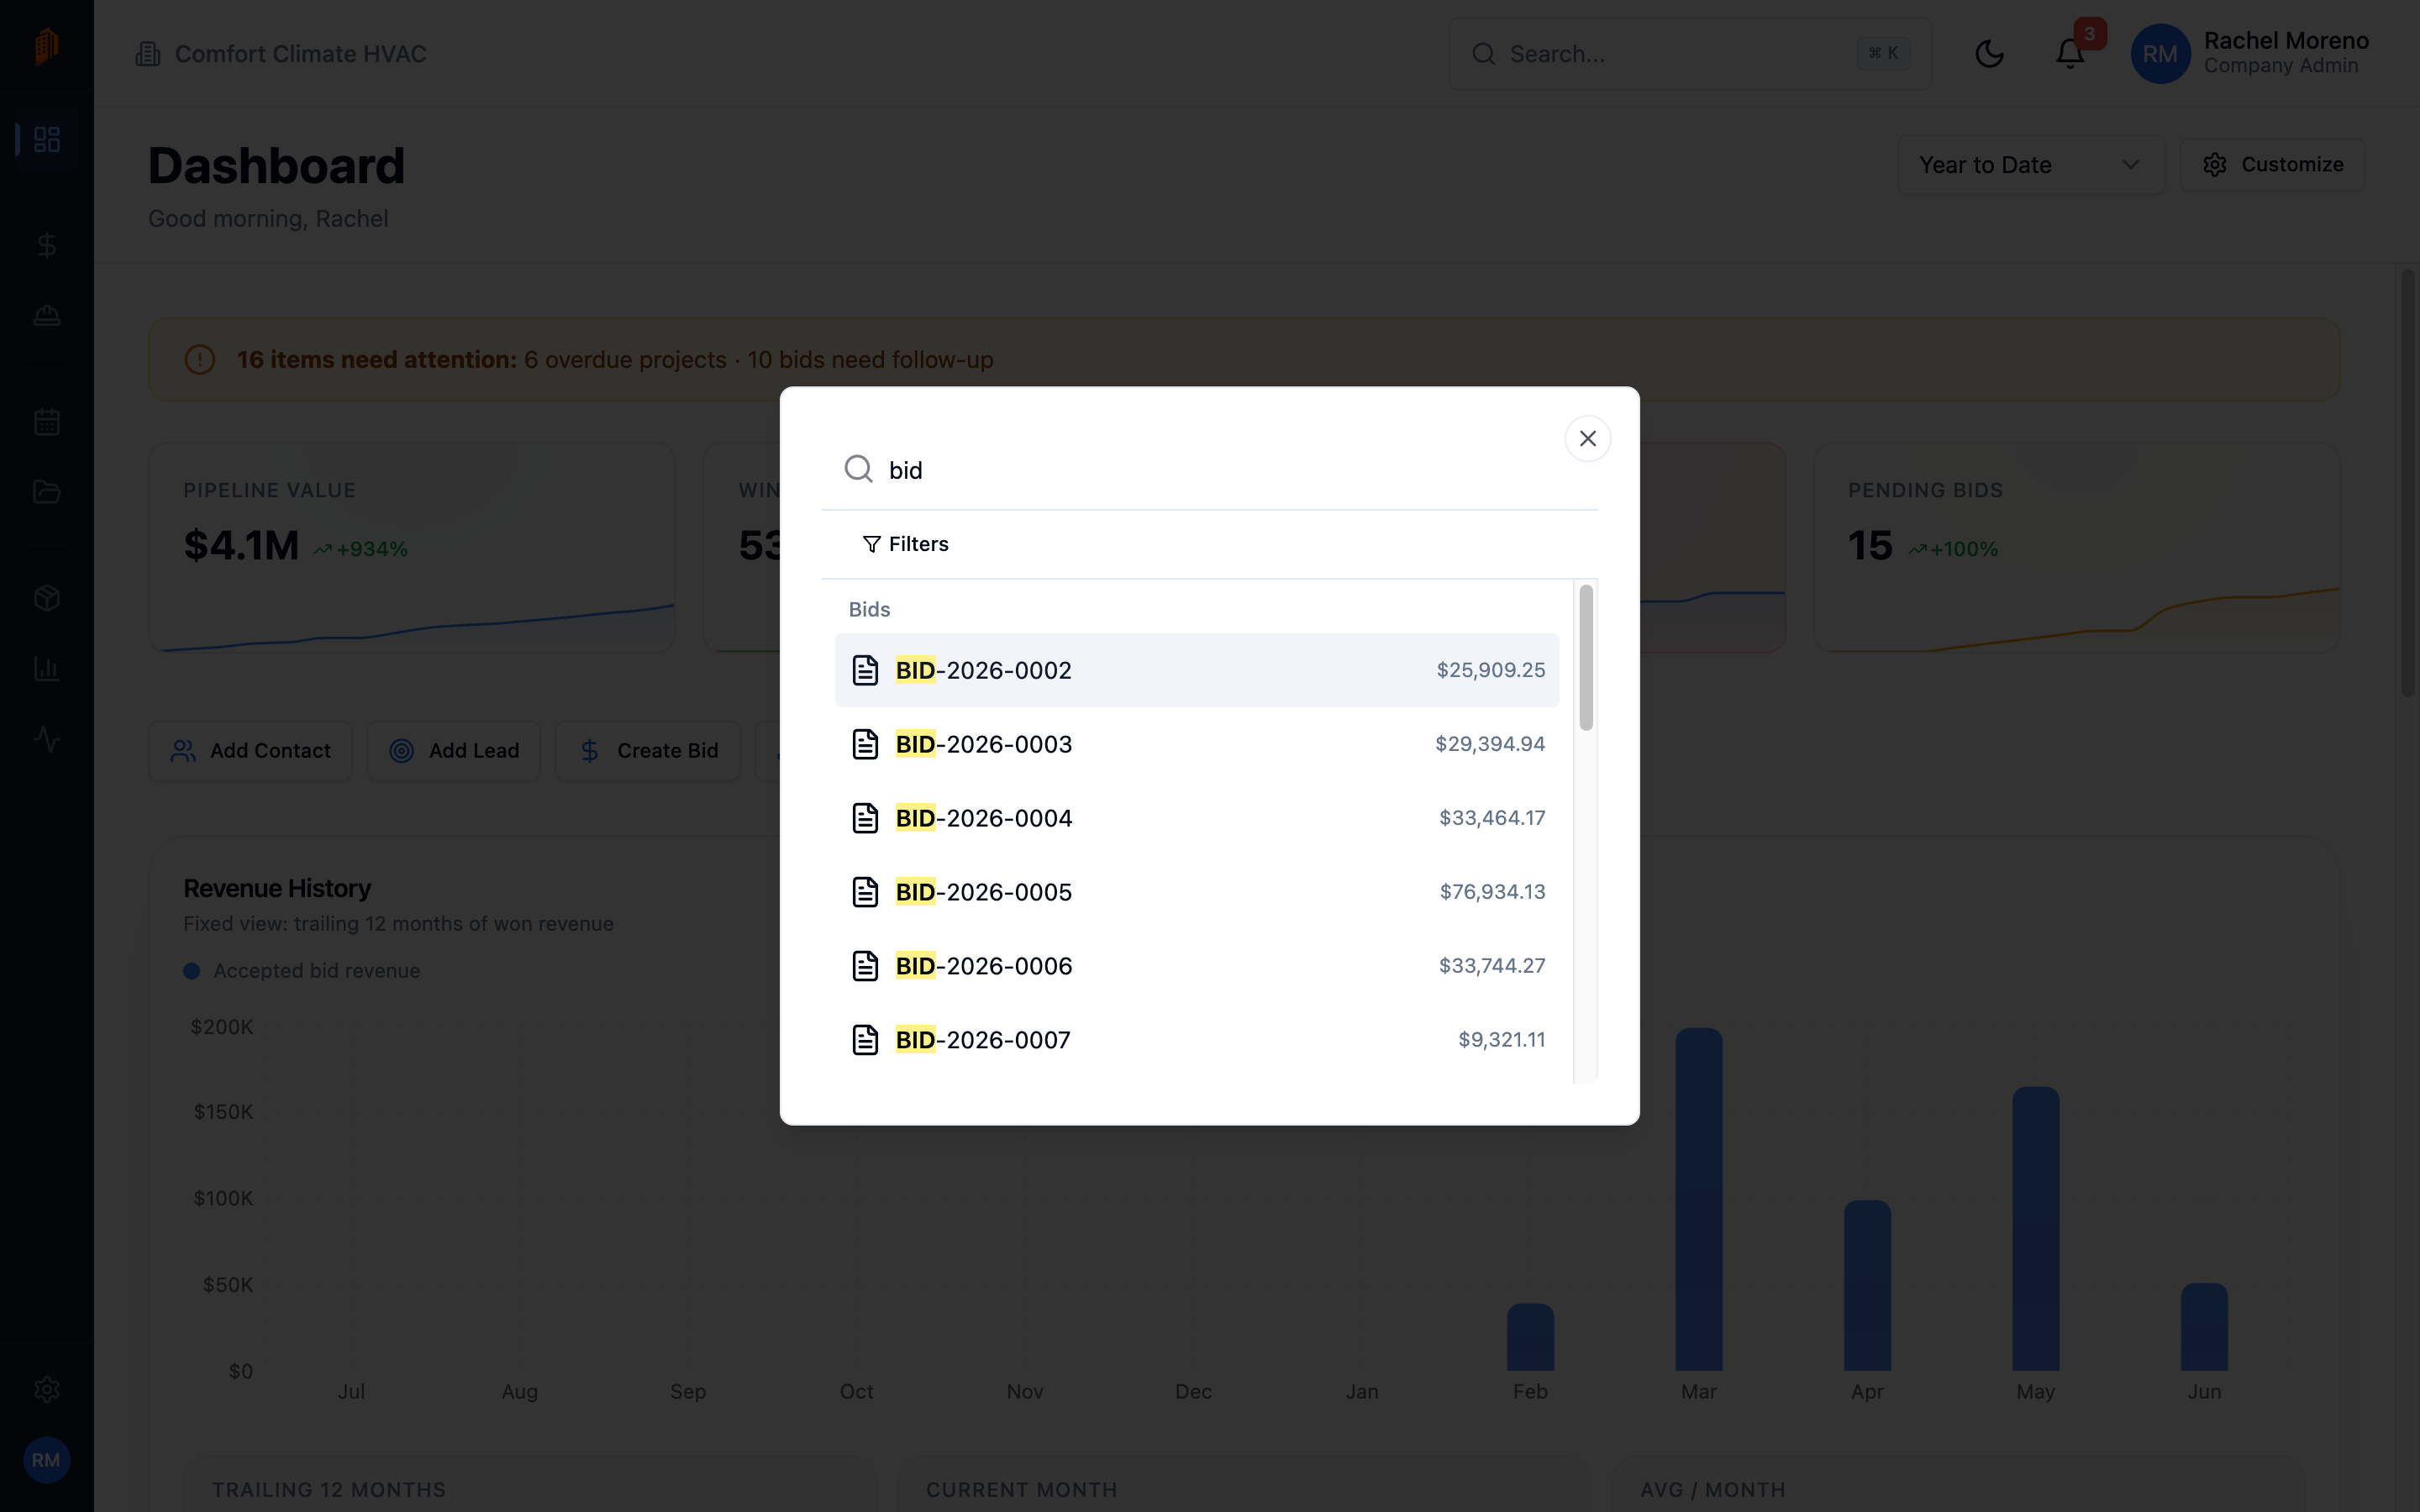This screenshot has width=2420, height=1512.
Task: Click the document icon of BID-2026-0007
Action: (x=865, y=1040)
